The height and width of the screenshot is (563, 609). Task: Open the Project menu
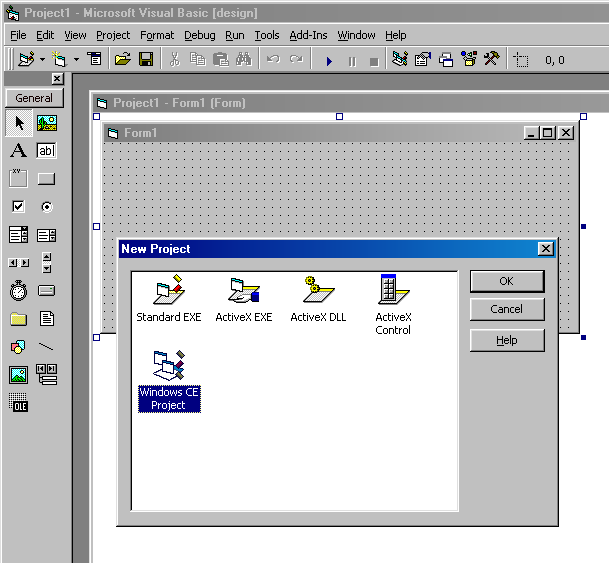coord(113,35)
